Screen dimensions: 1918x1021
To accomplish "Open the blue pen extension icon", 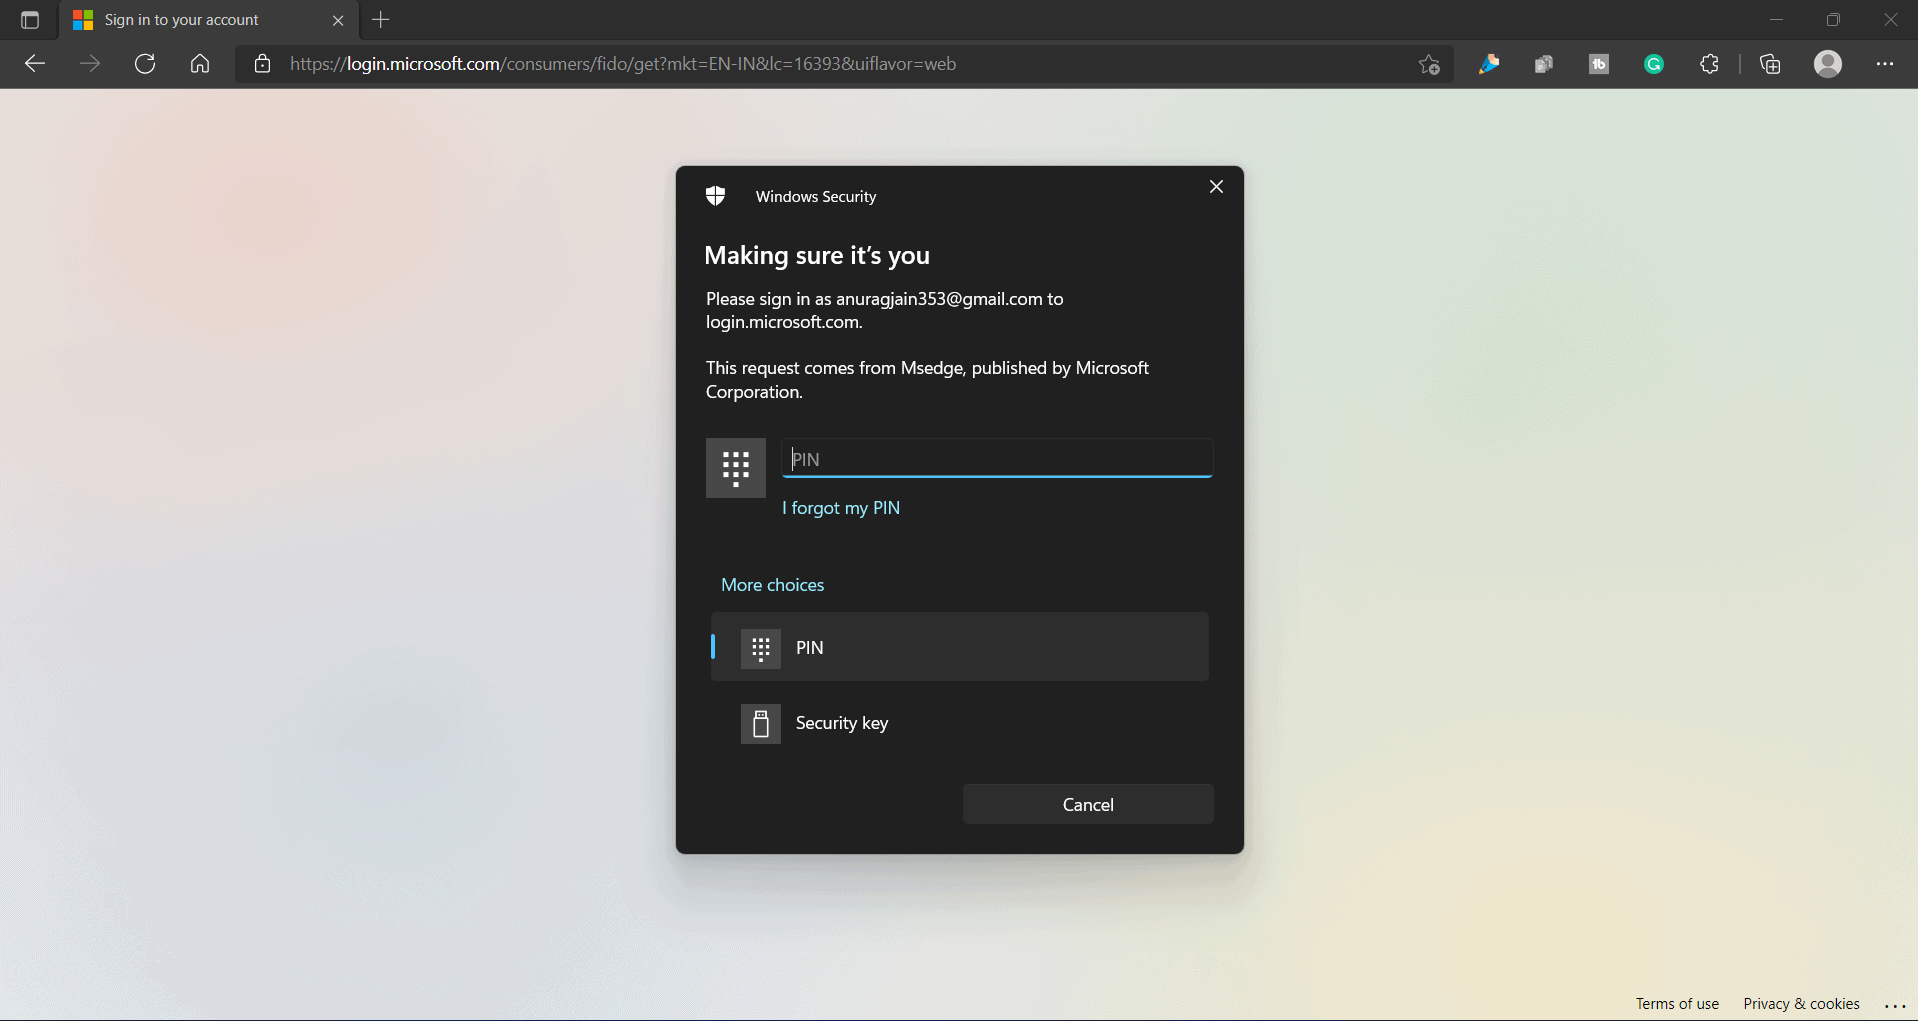I will [x=1489, y=64].
